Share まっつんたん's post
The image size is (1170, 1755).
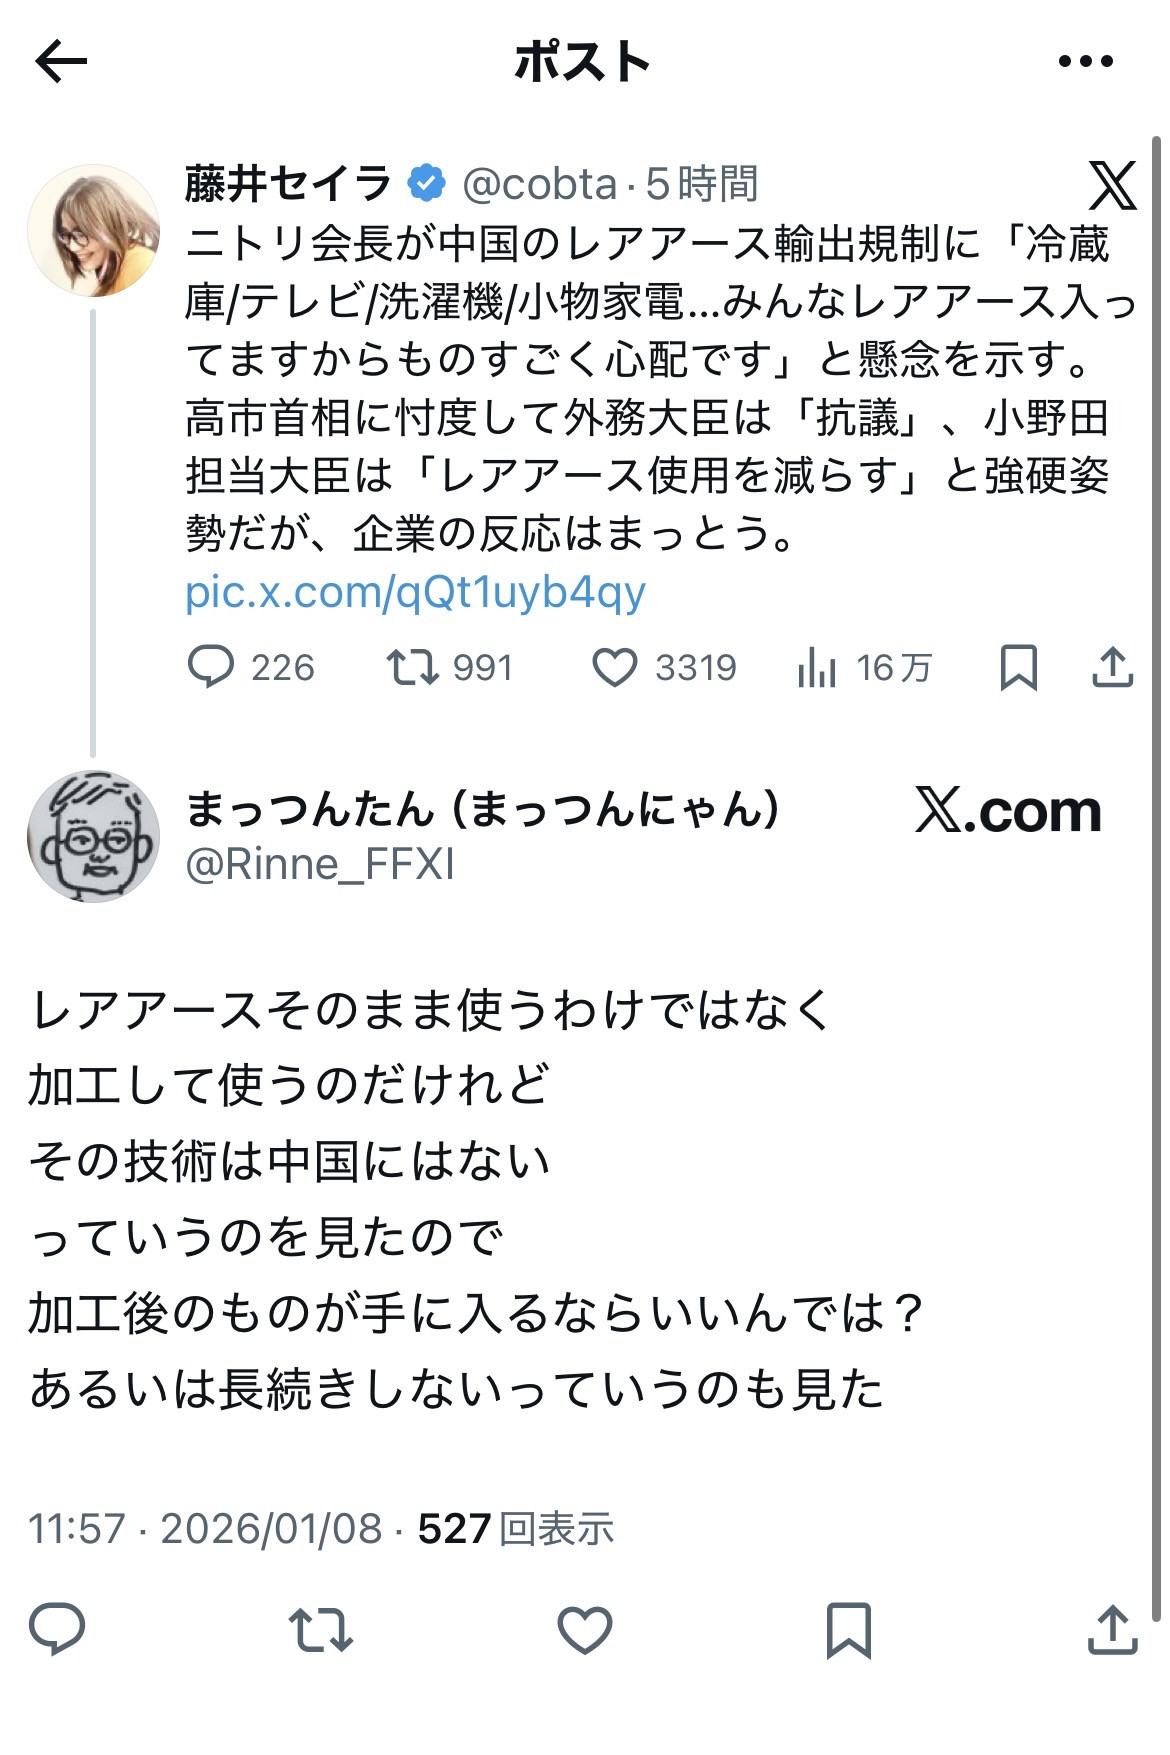click(1112, 1630)
